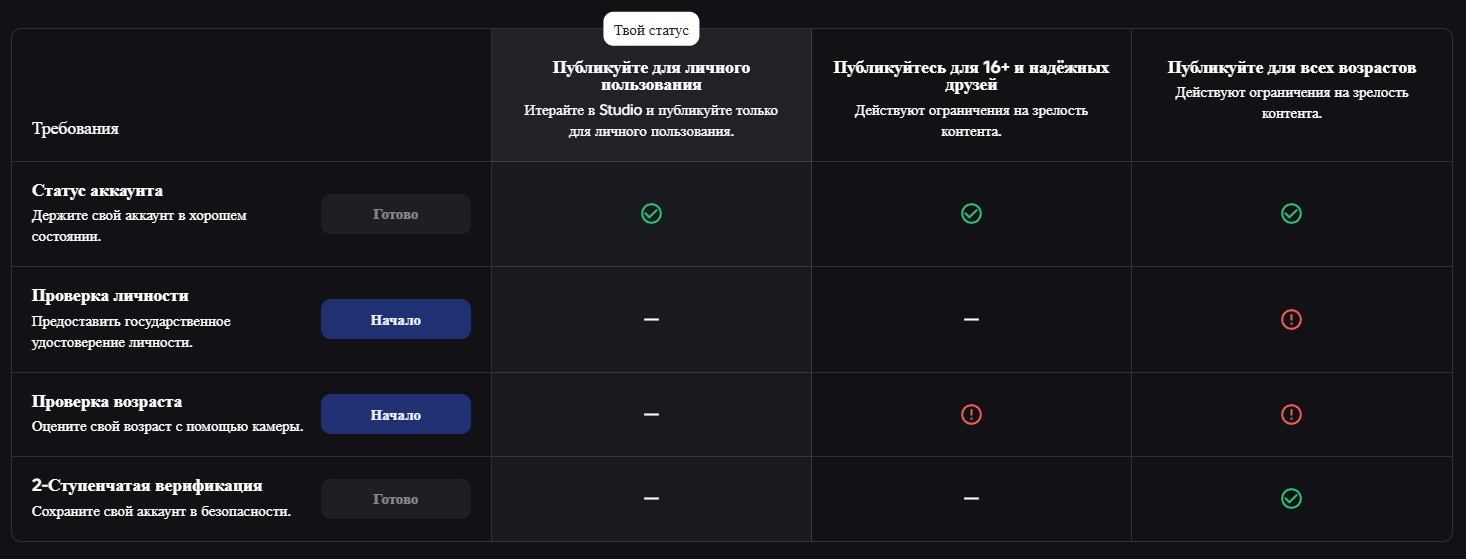Screen dimensions: 1466x559
Task: Click red warning icon for age check, all ages
Action: (x=1291, y=414)
